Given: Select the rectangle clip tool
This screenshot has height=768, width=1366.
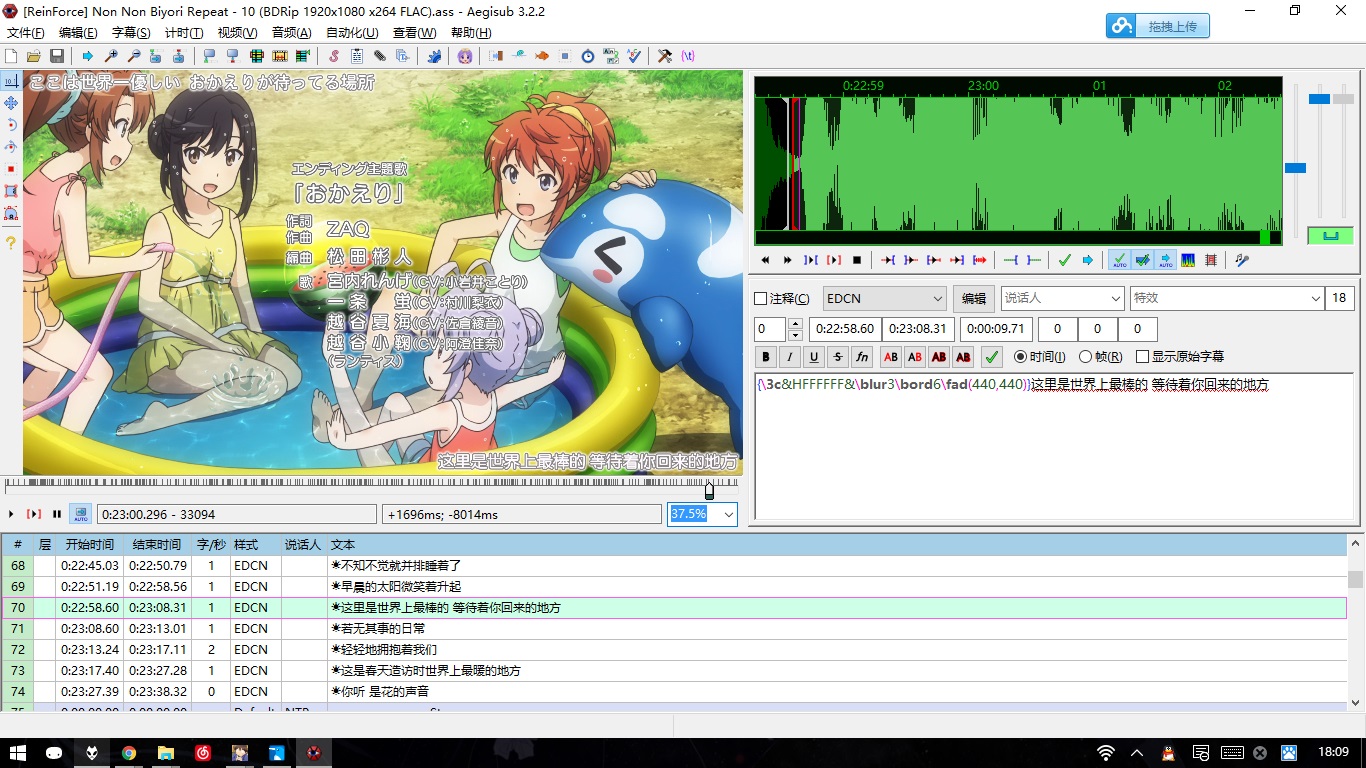Looking at the screenshot, I should [11, 191].
